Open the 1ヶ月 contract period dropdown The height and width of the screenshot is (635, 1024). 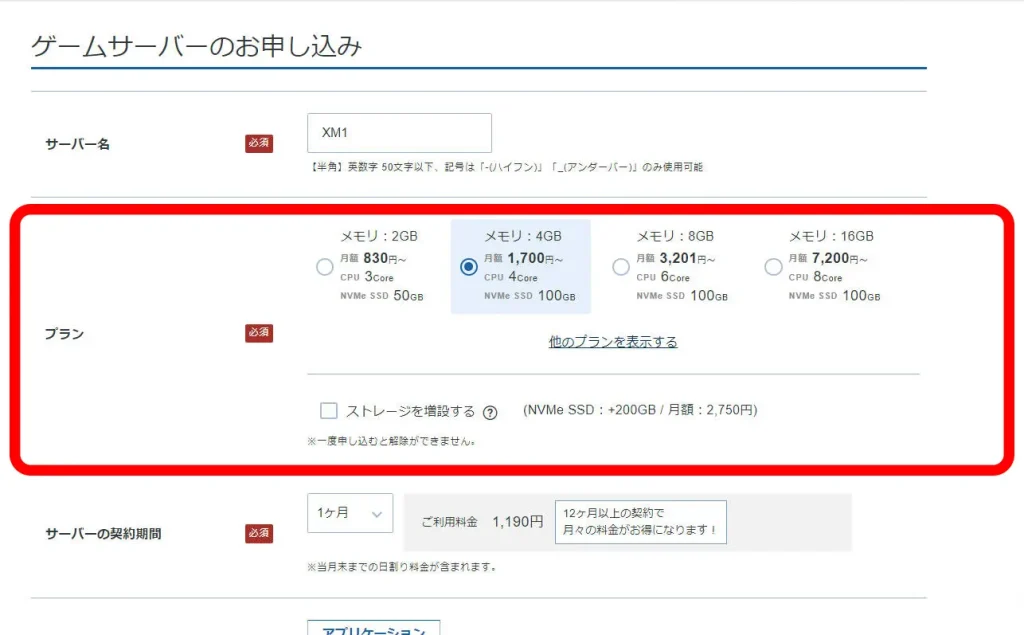[350, 512]
